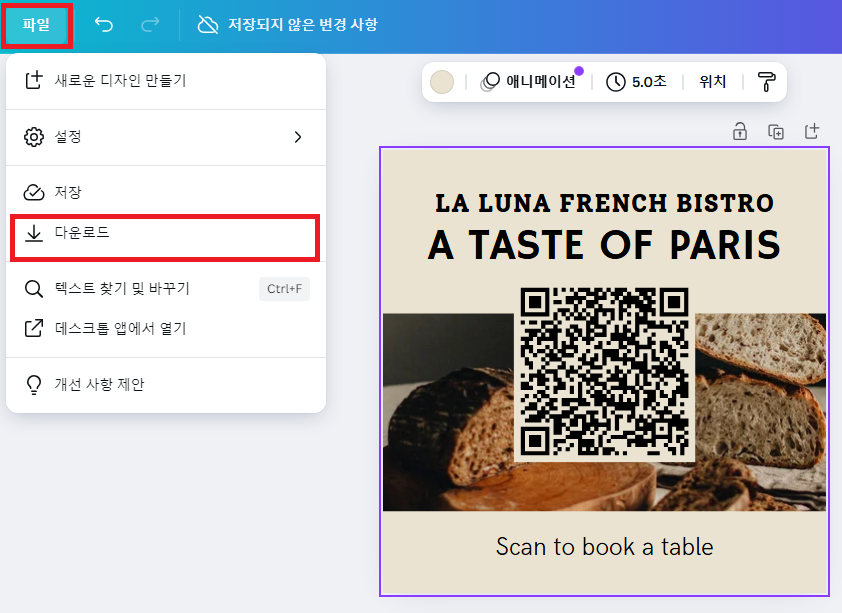Click the clock timing icon
This screenshot has height=613, width=842.
[615, 82]
